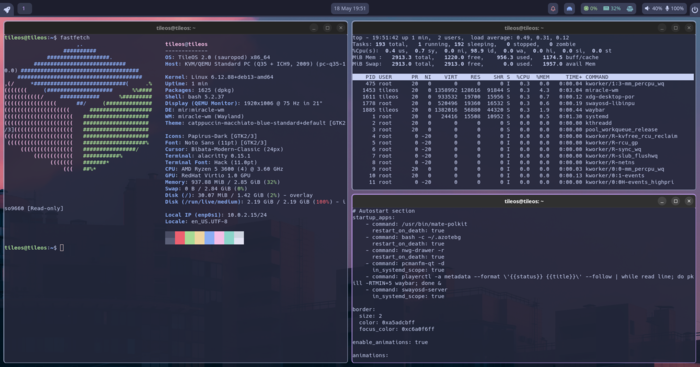Minimize the top process monitor window
The image size is (700, 367).
[662, 28]
